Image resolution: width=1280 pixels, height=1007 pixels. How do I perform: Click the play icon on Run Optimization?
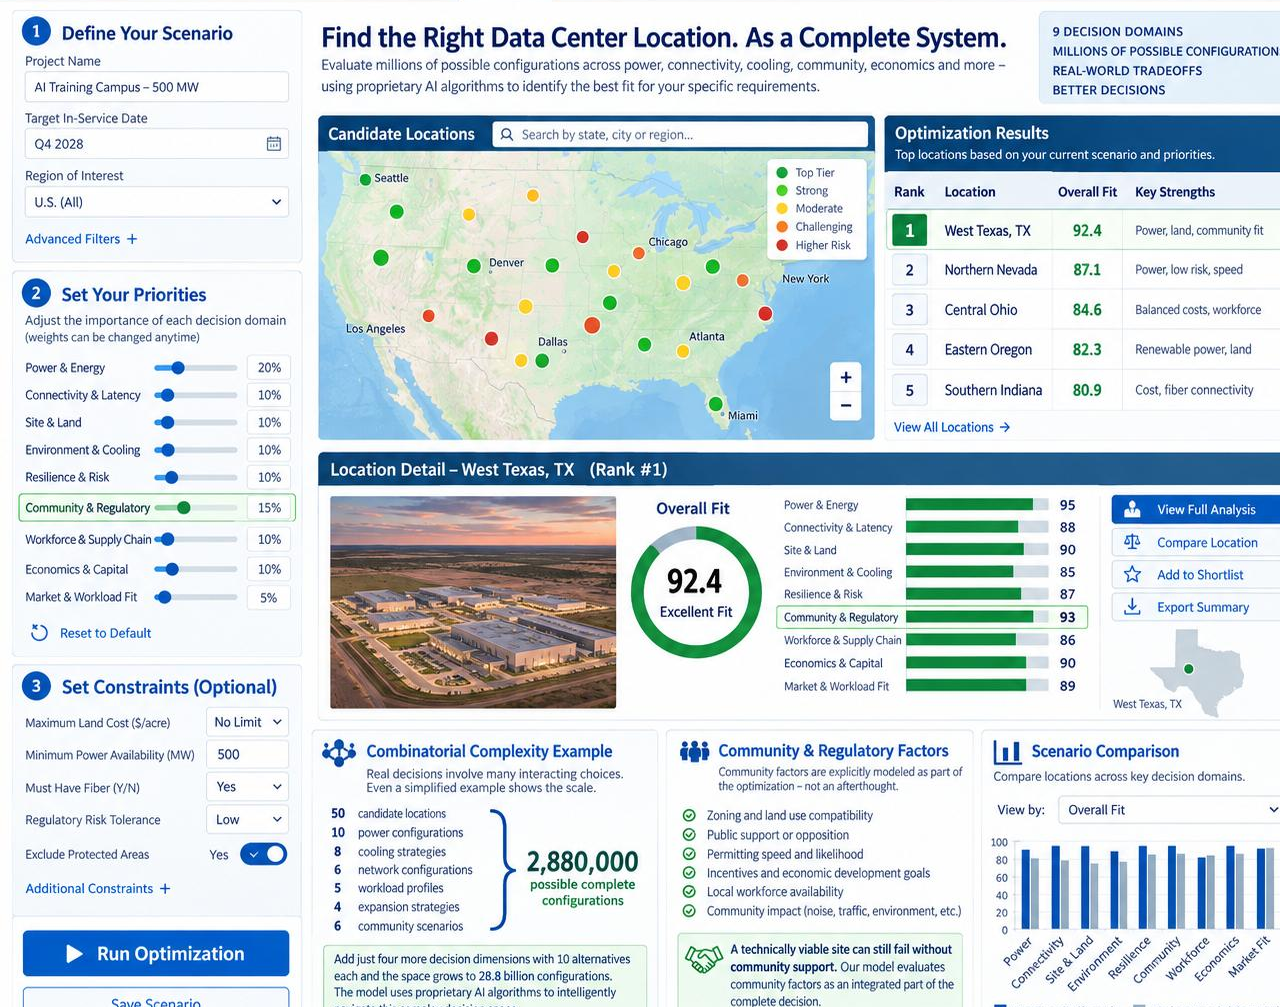tap(74, 954)
